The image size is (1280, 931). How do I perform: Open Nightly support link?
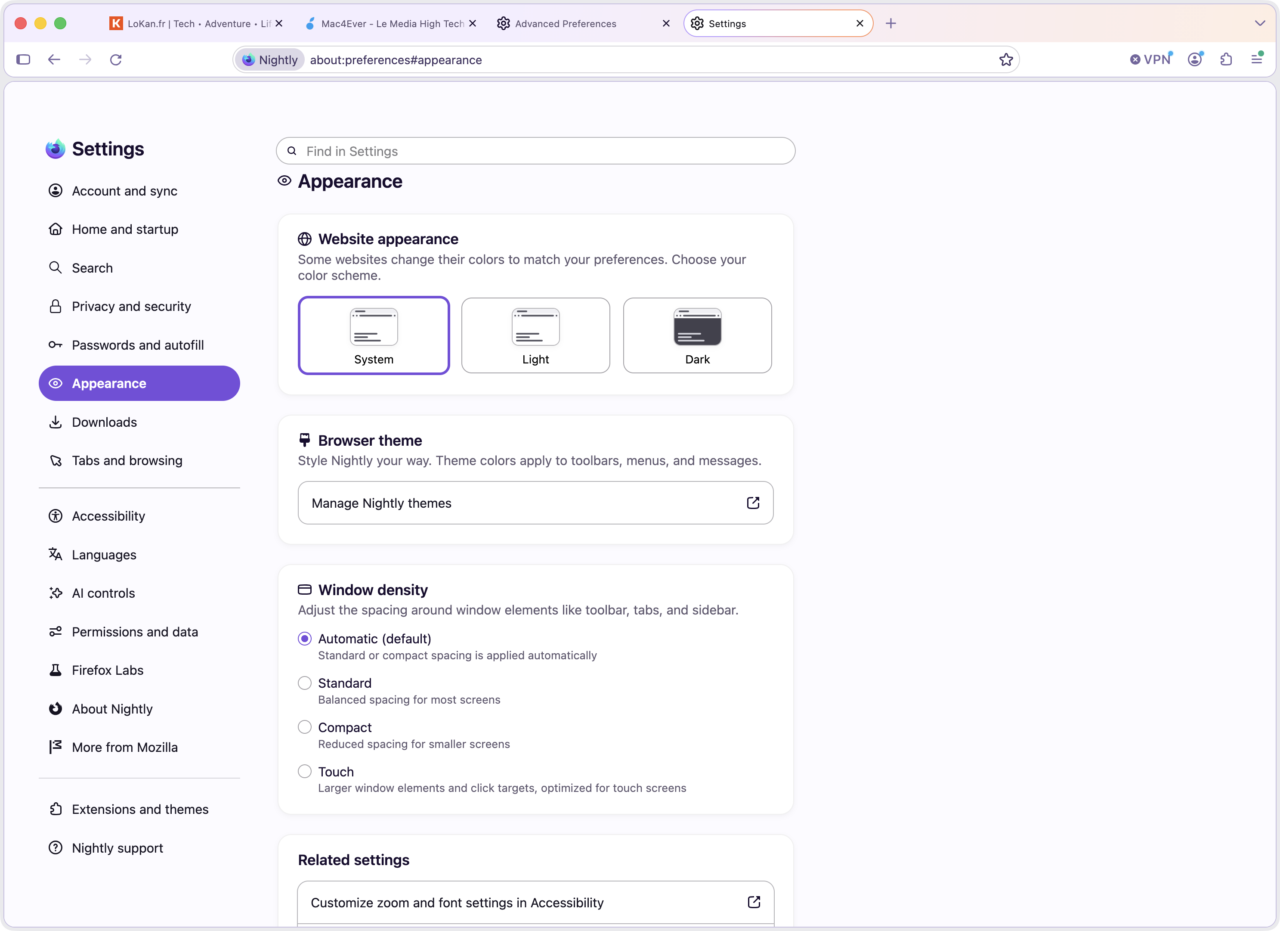pos(139,848)
